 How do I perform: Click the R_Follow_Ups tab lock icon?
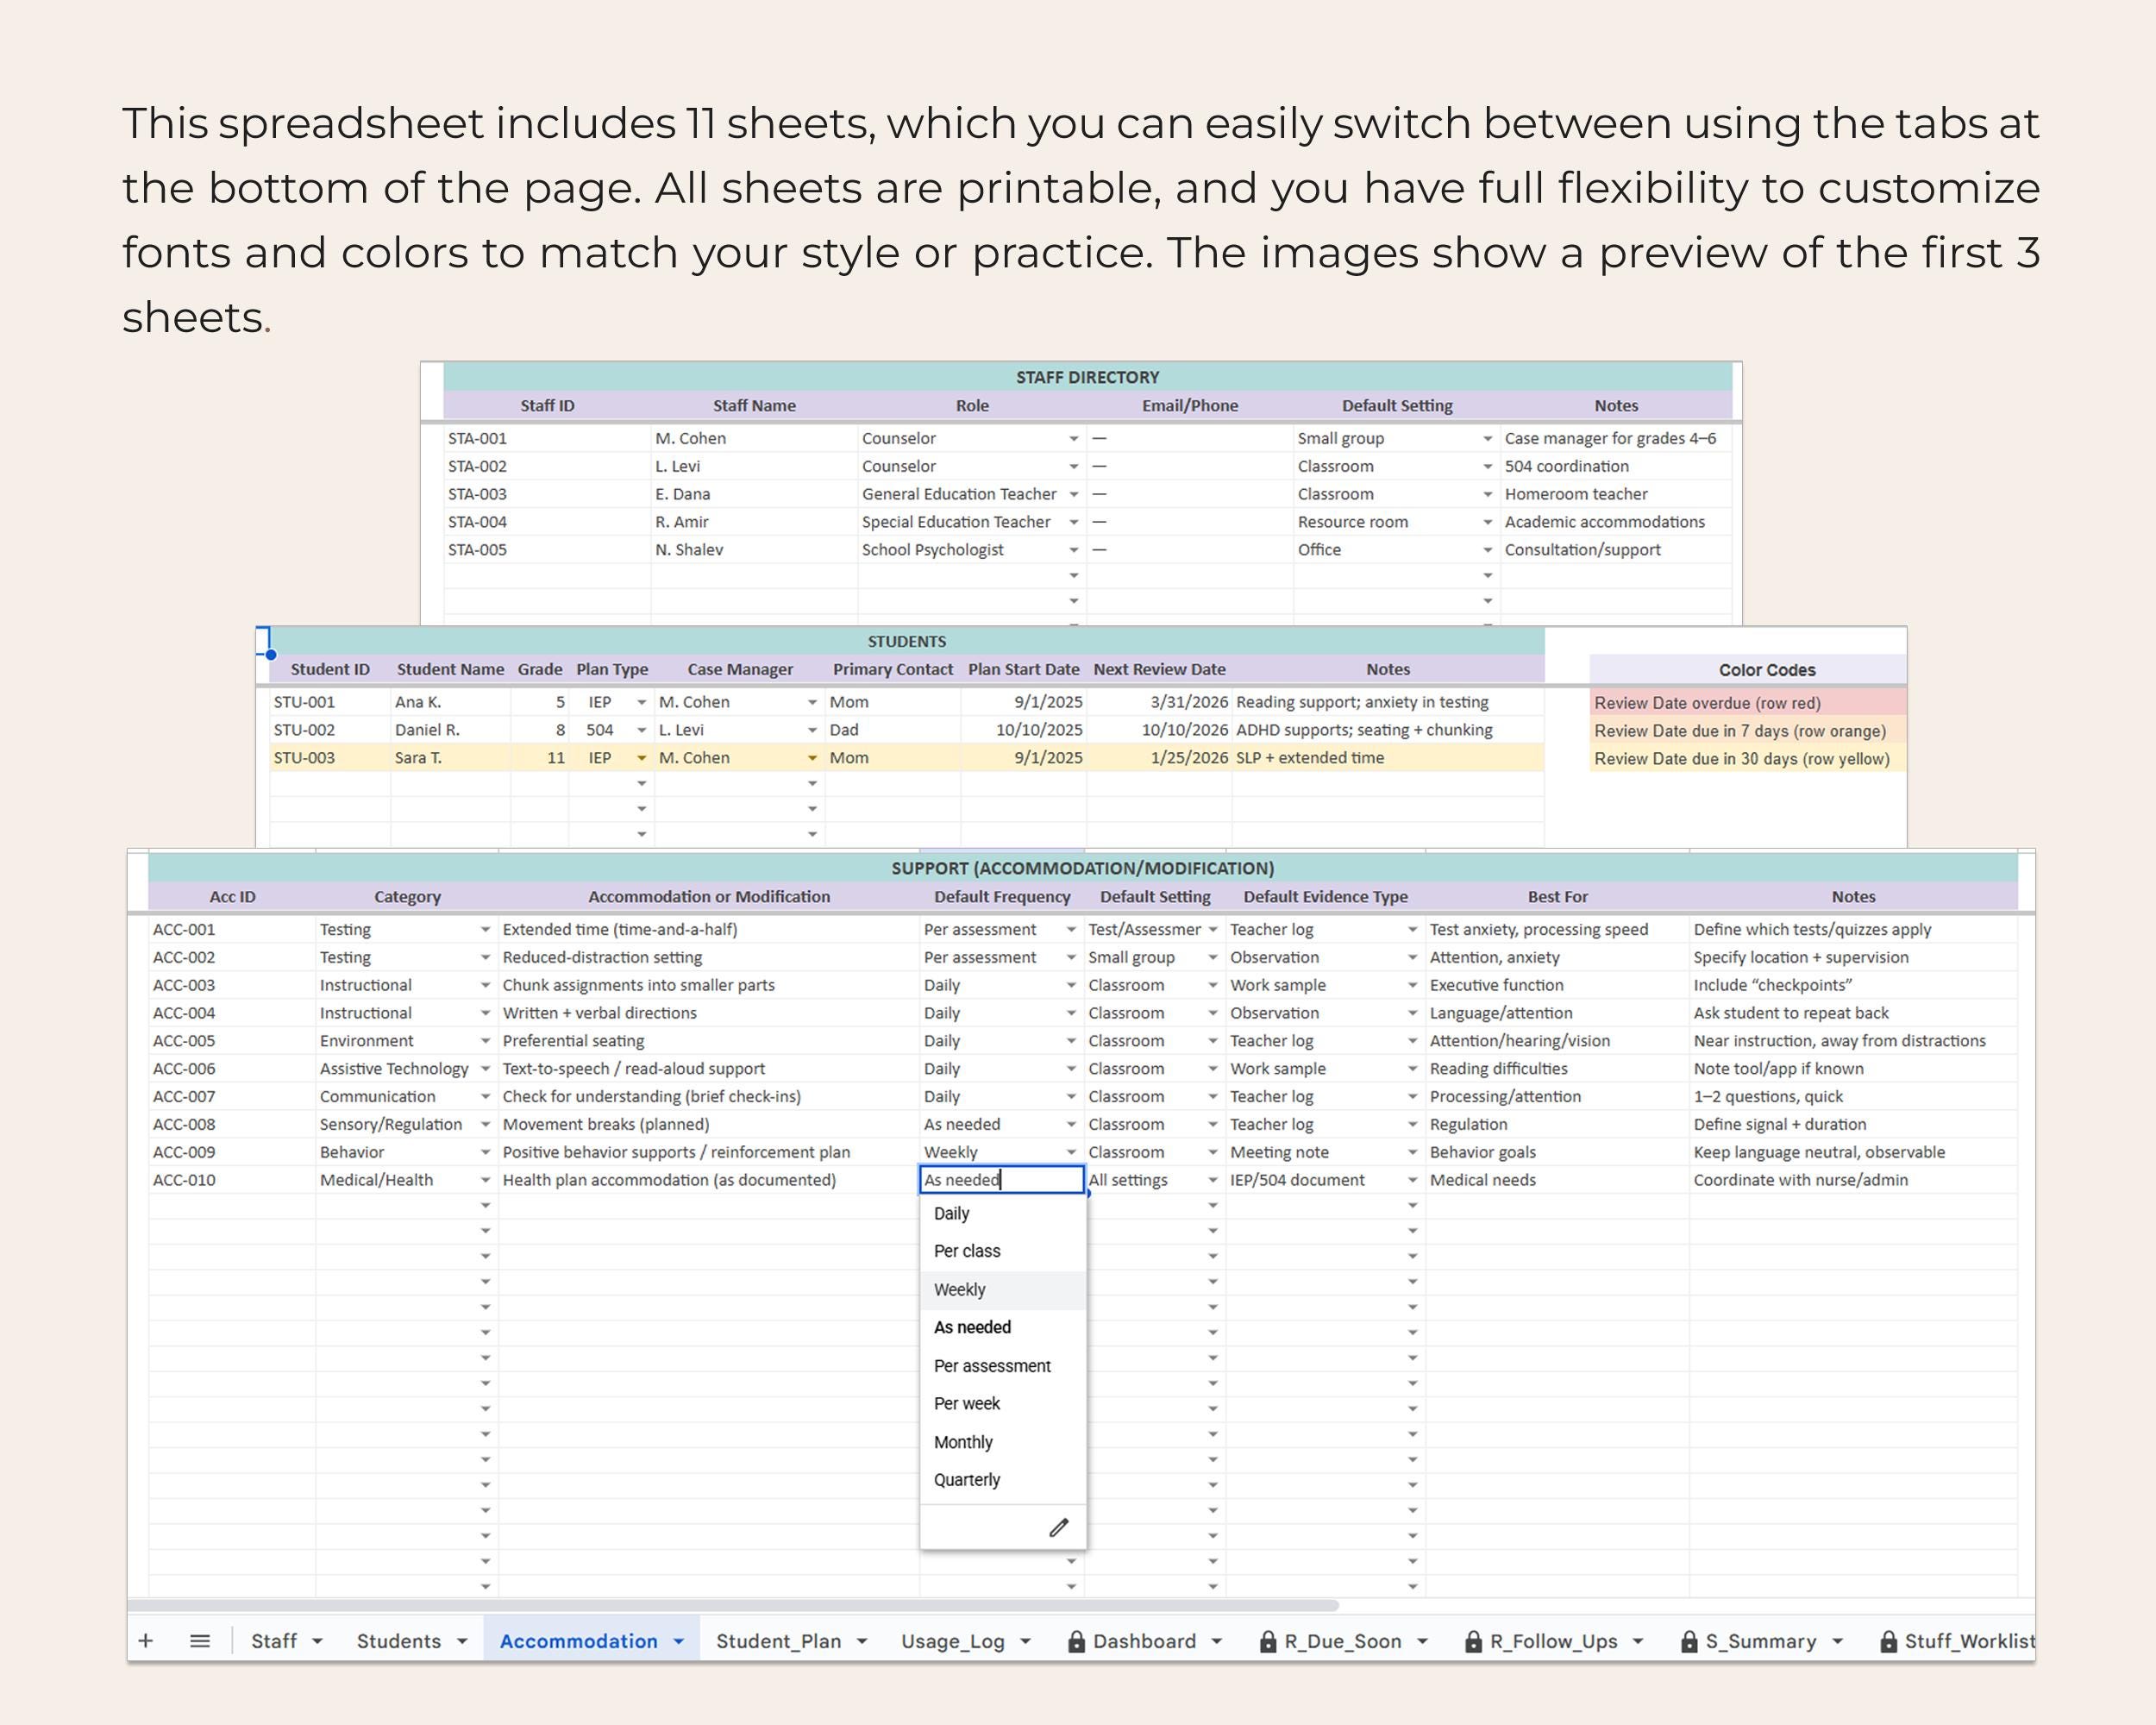pyautogui.click(x=1473, y=1641)
